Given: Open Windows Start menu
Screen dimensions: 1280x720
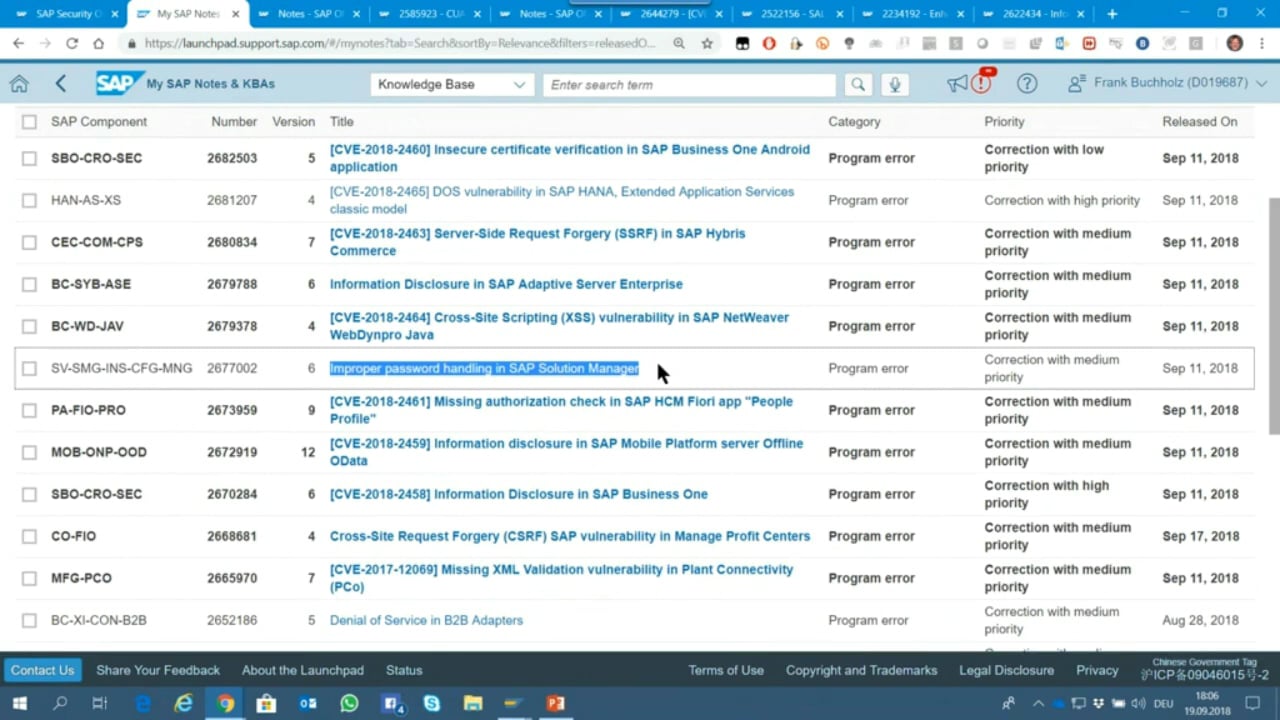Looking at the screenshot, I should coord(19,704).
